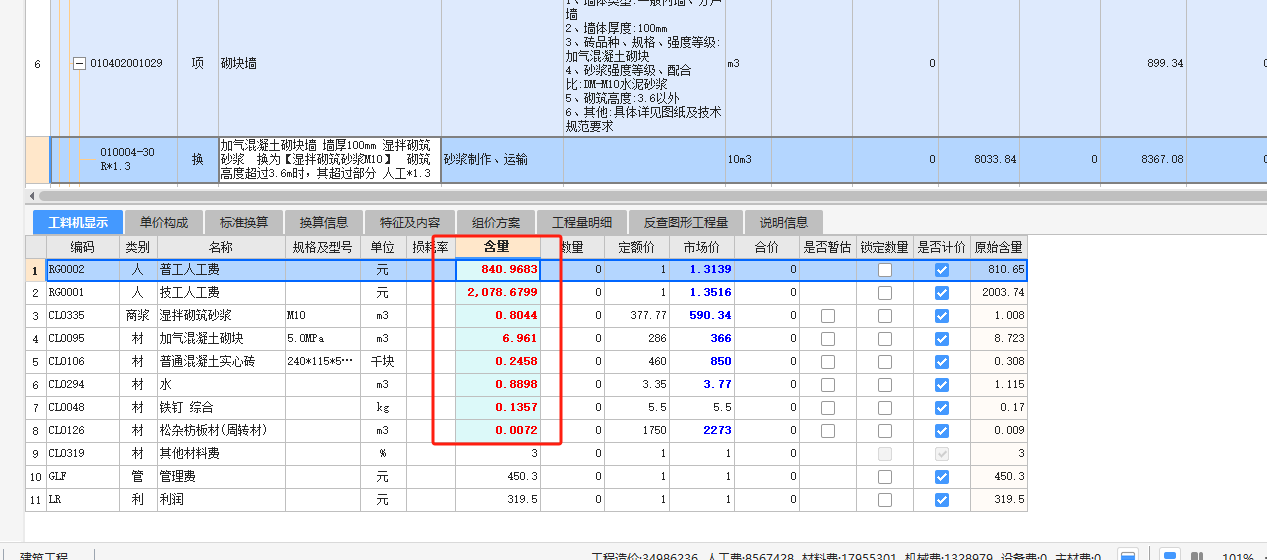The width and height of the screenshot is (1267, 560).
Task: Select 含量 cell 0.1357
Action: tap(498, 408)
